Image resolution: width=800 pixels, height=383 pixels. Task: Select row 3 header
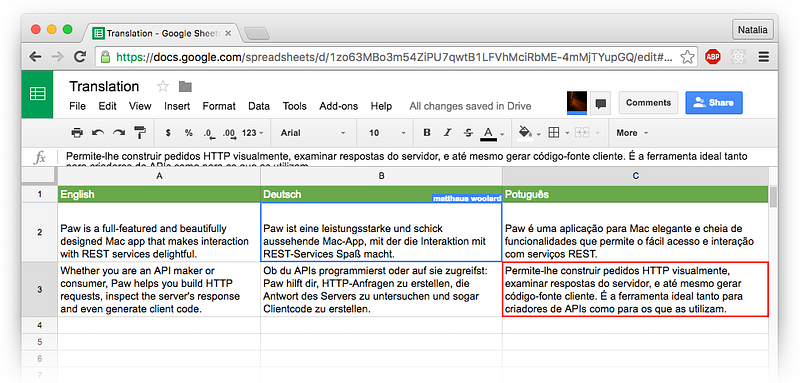click(x=39, y=290)
